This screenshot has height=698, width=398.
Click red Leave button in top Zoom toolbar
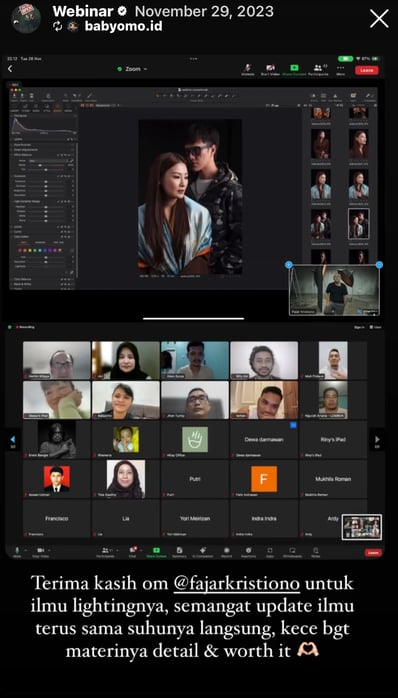click(367, 70)
